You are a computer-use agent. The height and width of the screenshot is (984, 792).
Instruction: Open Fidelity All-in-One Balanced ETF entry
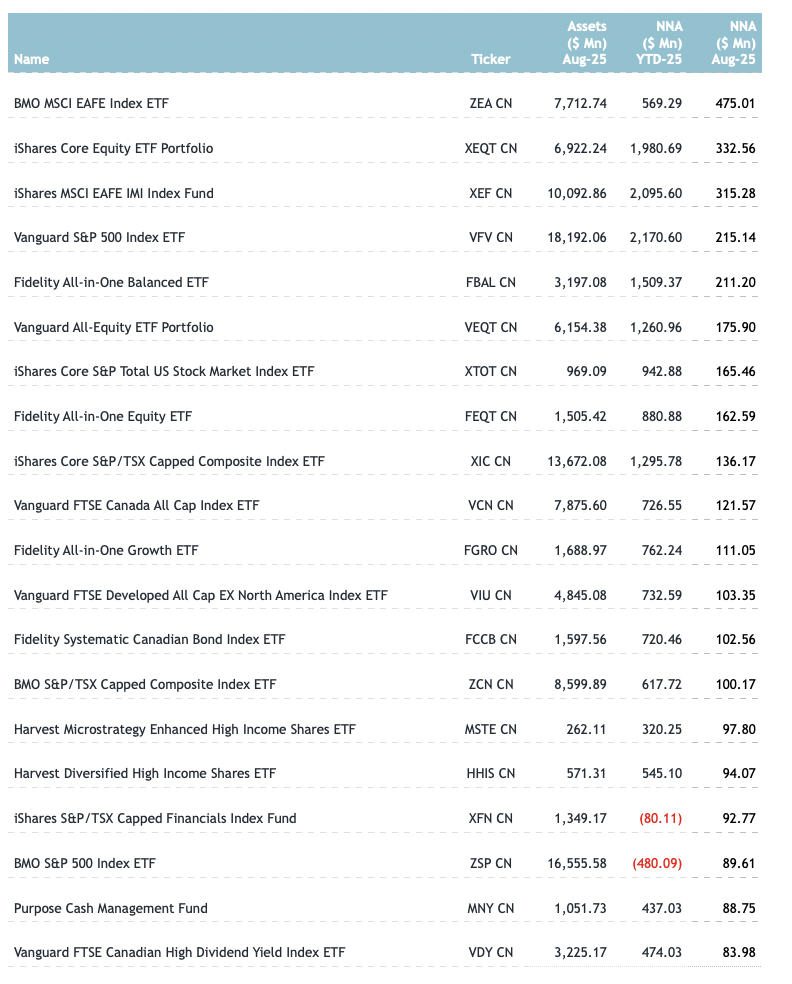tap(111, 282)
